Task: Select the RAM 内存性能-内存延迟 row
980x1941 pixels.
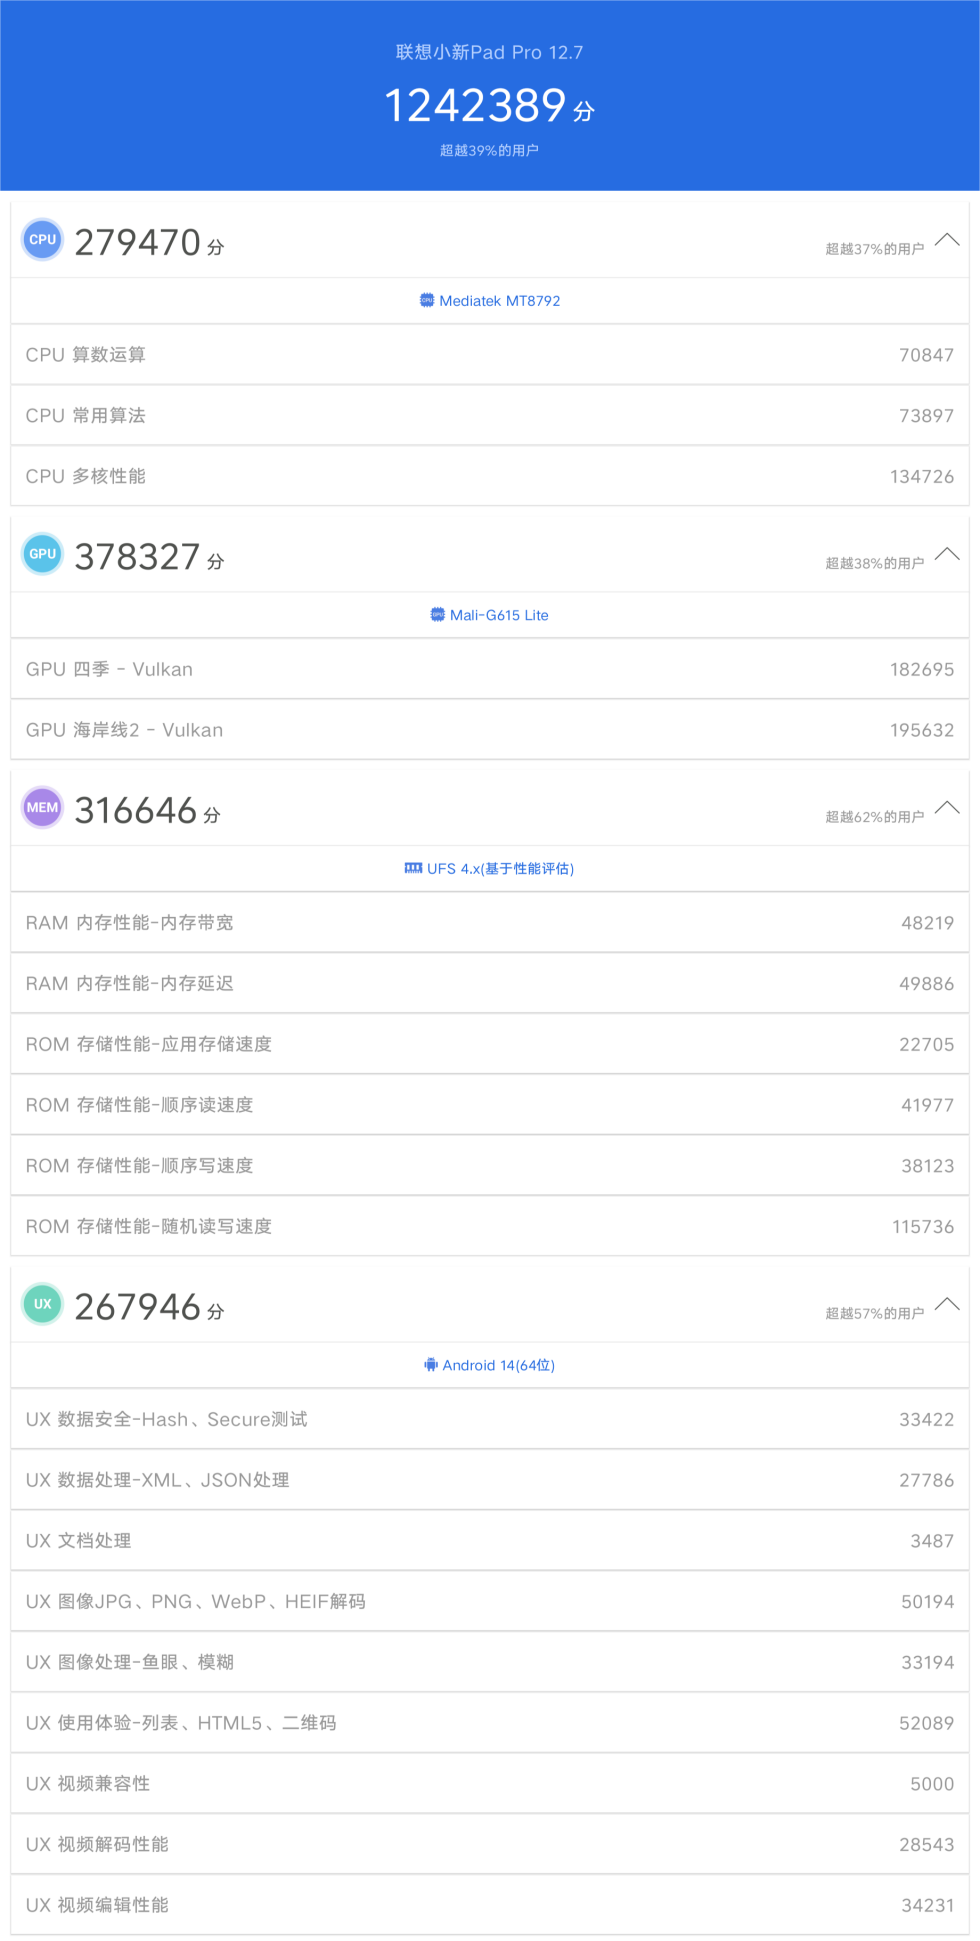Action: 490,983
